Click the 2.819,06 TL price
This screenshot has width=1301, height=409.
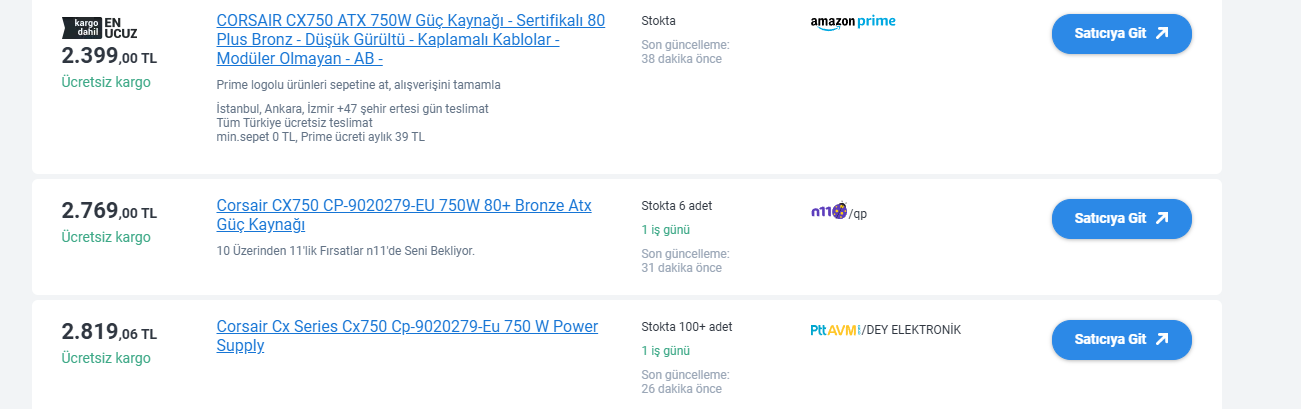point(109,333)
